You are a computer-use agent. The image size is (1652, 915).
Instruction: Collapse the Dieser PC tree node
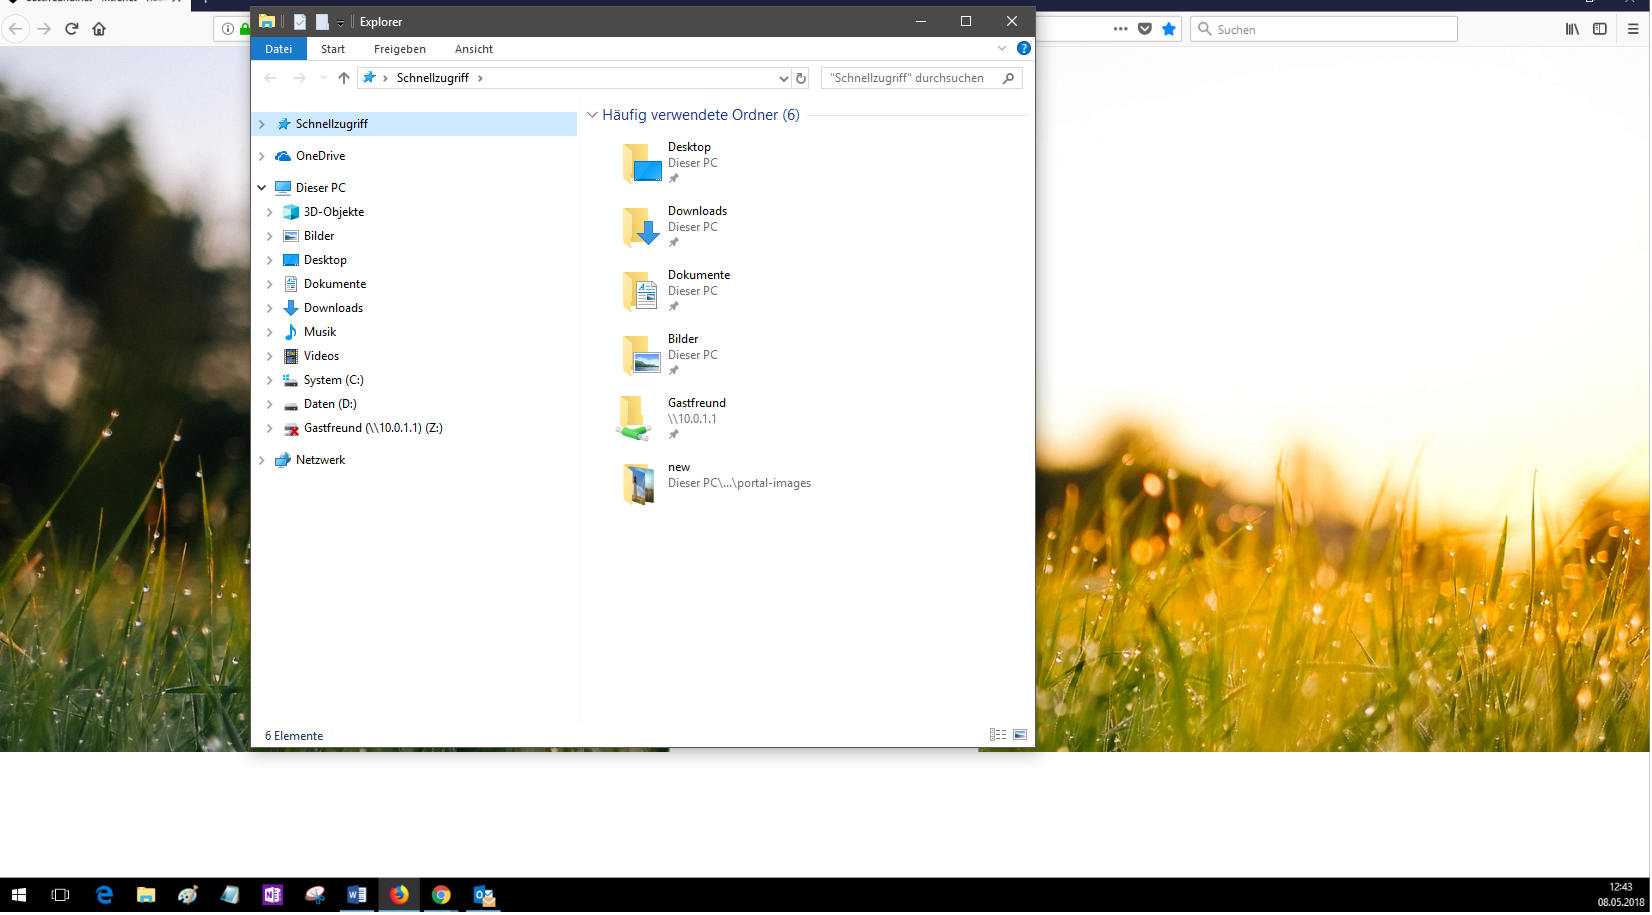point(262,188)
